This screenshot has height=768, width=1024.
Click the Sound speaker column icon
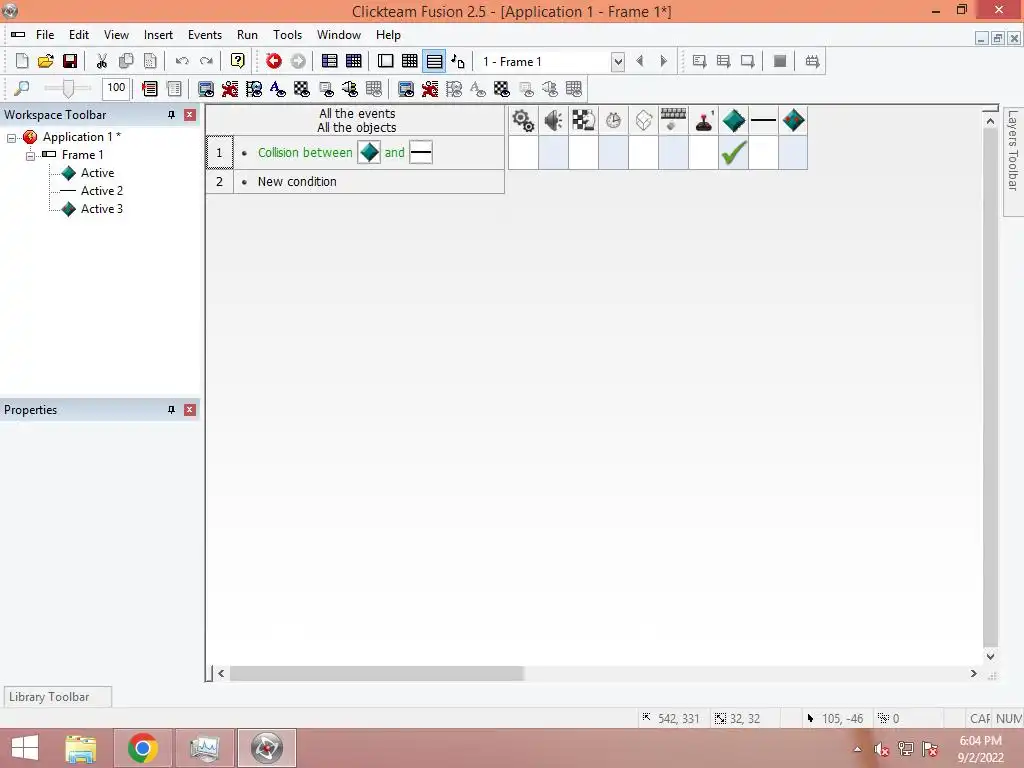(x=553, y=121)
